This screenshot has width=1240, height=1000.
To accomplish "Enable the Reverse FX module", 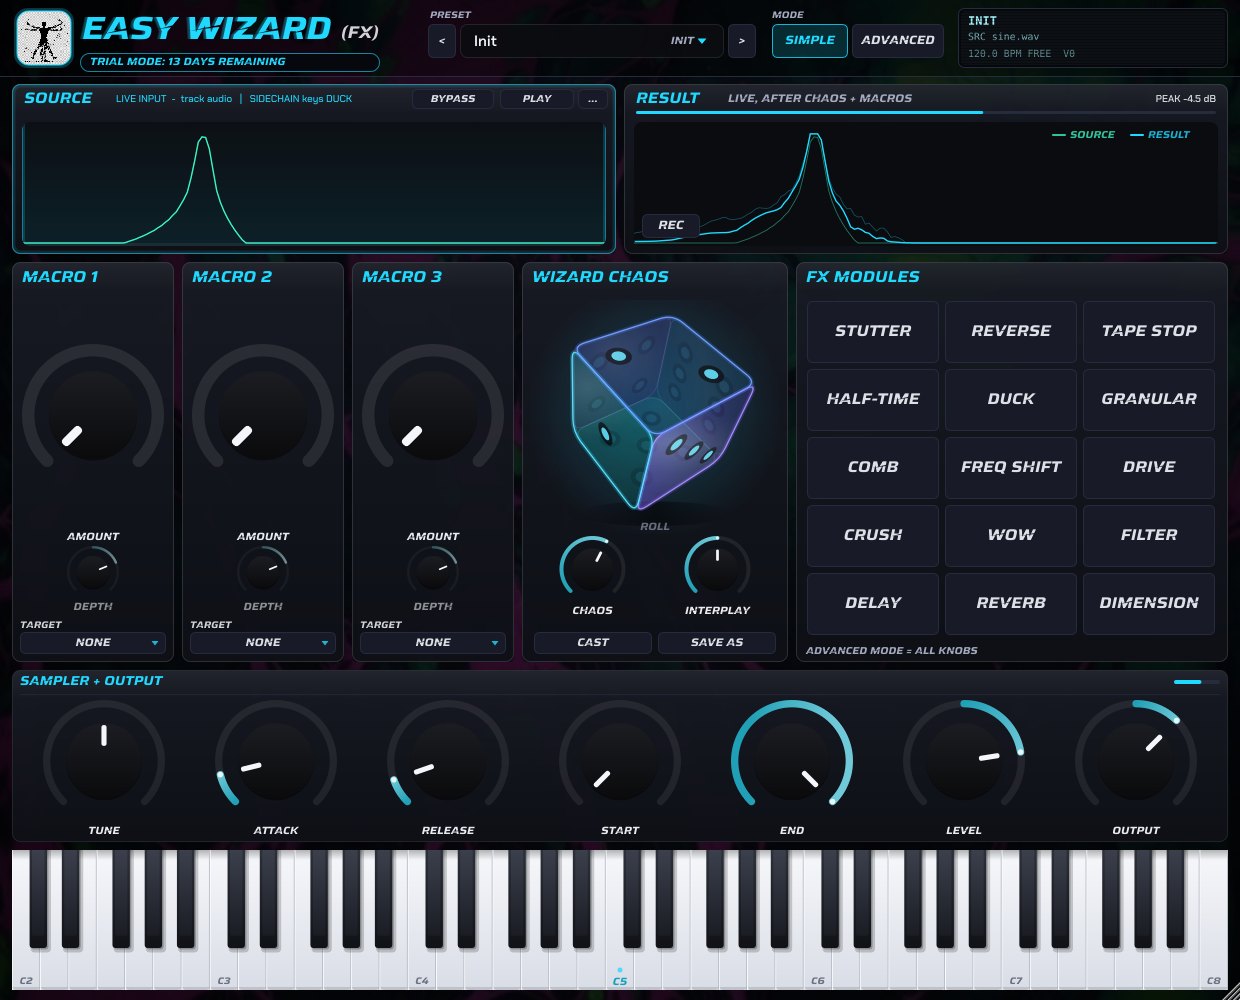I will pyautogui.click(x=1011, y=332).
